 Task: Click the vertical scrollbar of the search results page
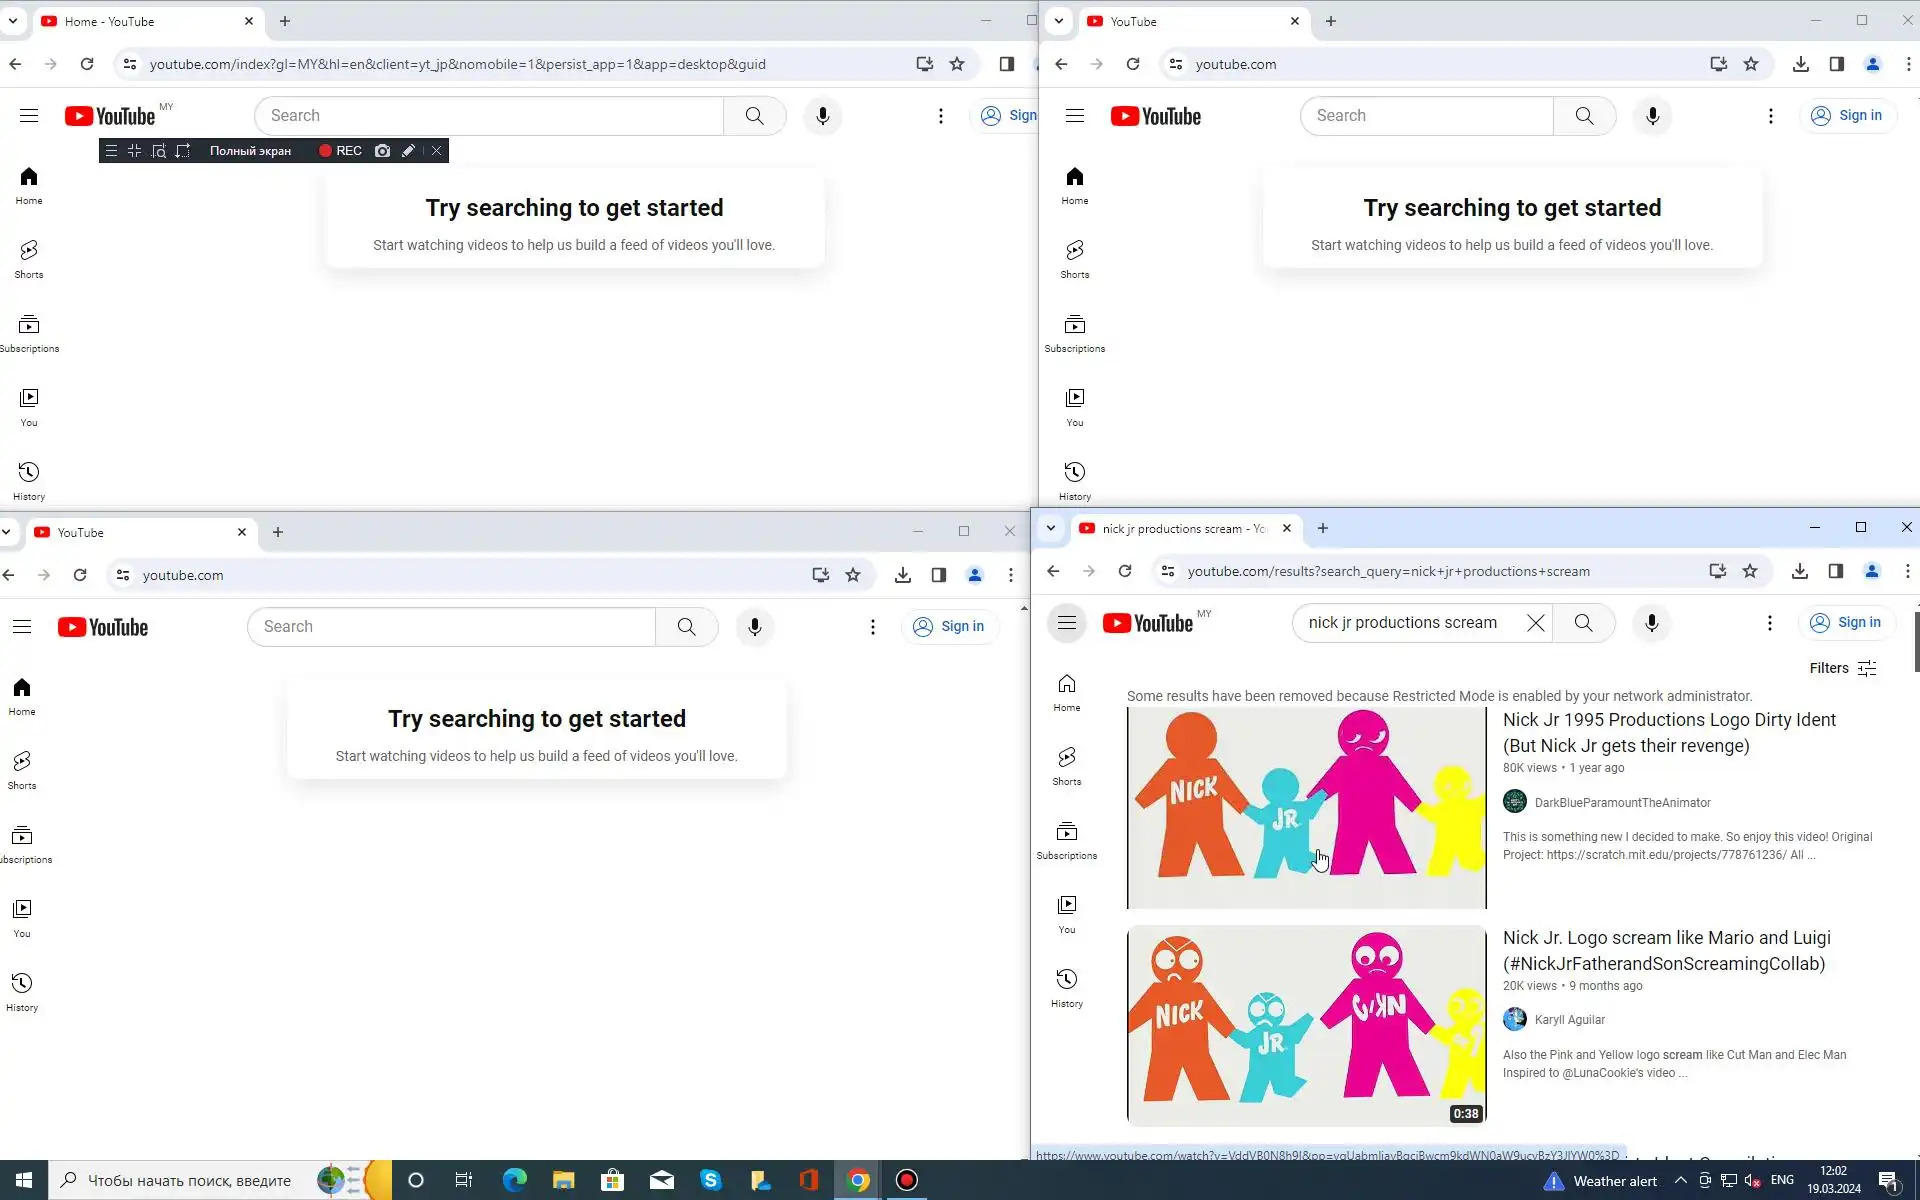(x=1915, y=642)
